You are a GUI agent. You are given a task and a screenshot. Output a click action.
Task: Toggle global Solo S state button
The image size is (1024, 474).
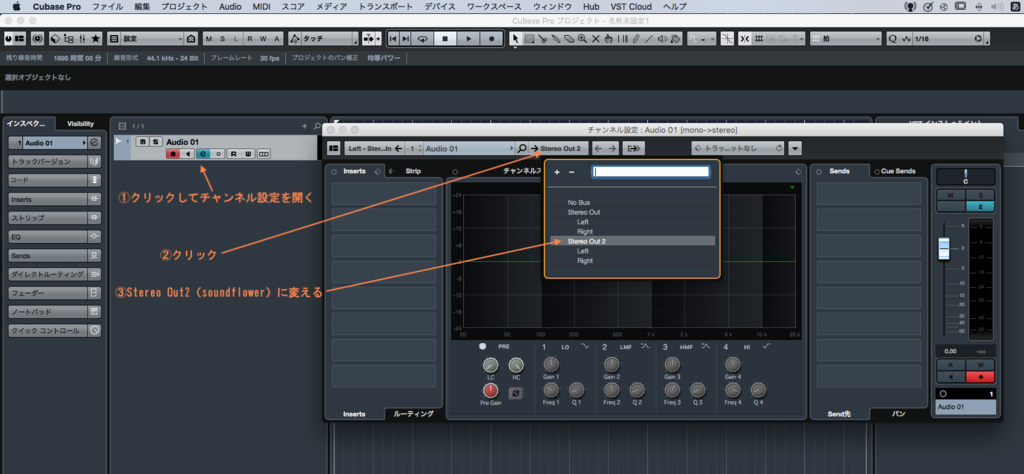click(x=223, y=39)
